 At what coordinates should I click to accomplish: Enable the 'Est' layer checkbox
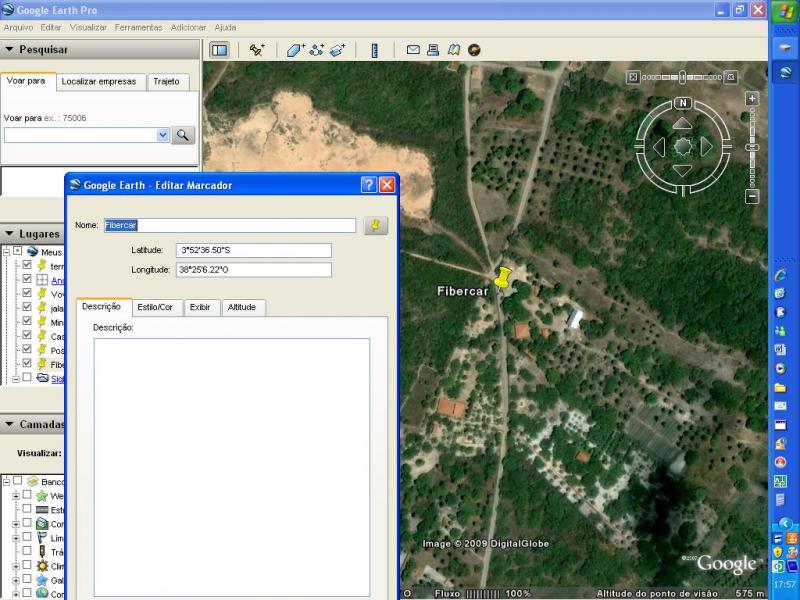tap(27, 509)
